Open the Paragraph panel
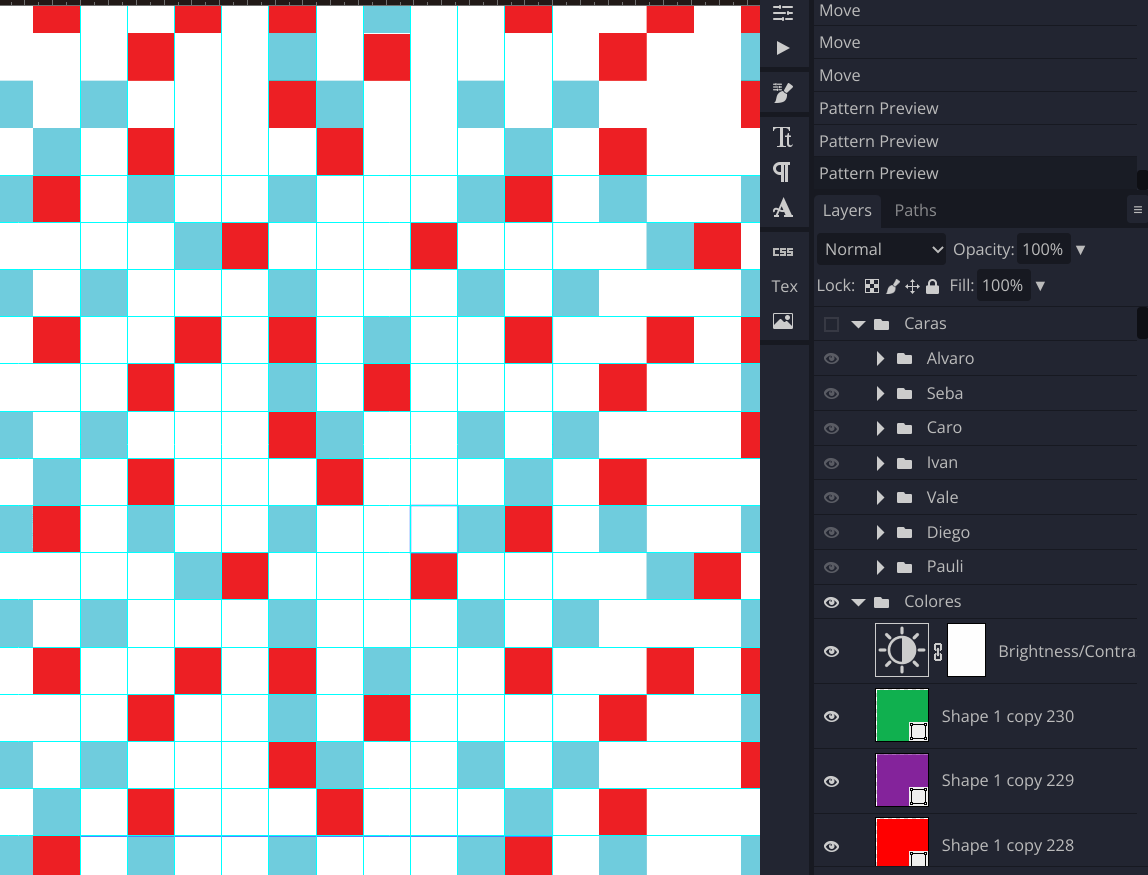 pos(783,172)
